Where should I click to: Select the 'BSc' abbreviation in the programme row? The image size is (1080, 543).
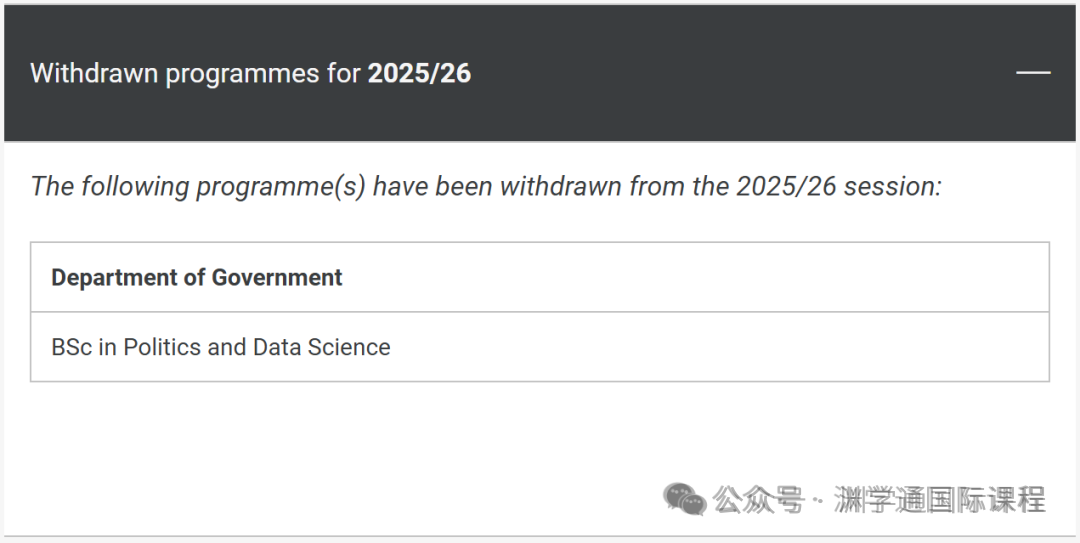tap(72, 347)
